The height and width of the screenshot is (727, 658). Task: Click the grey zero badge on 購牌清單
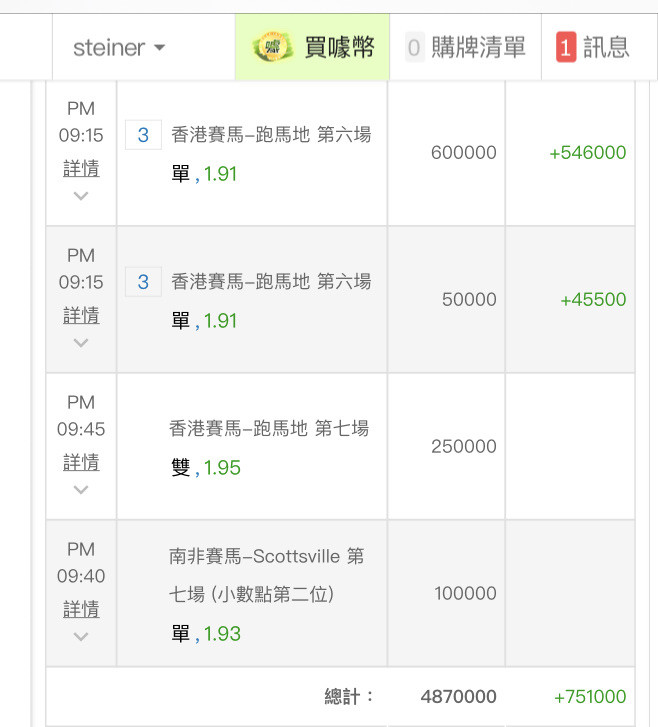[x=414, y=47]
